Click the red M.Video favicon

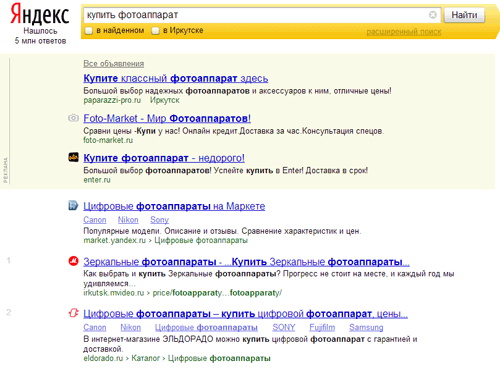tap(73, 261)
